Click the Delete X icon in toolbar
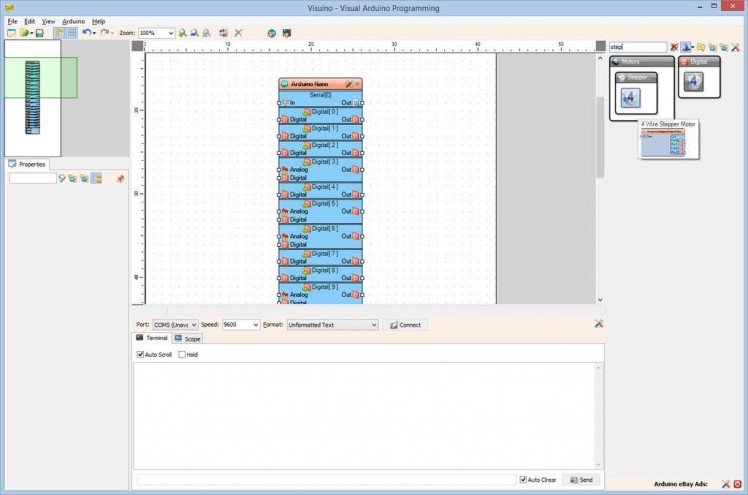This screenshot has width=748, height=495. 238,33
